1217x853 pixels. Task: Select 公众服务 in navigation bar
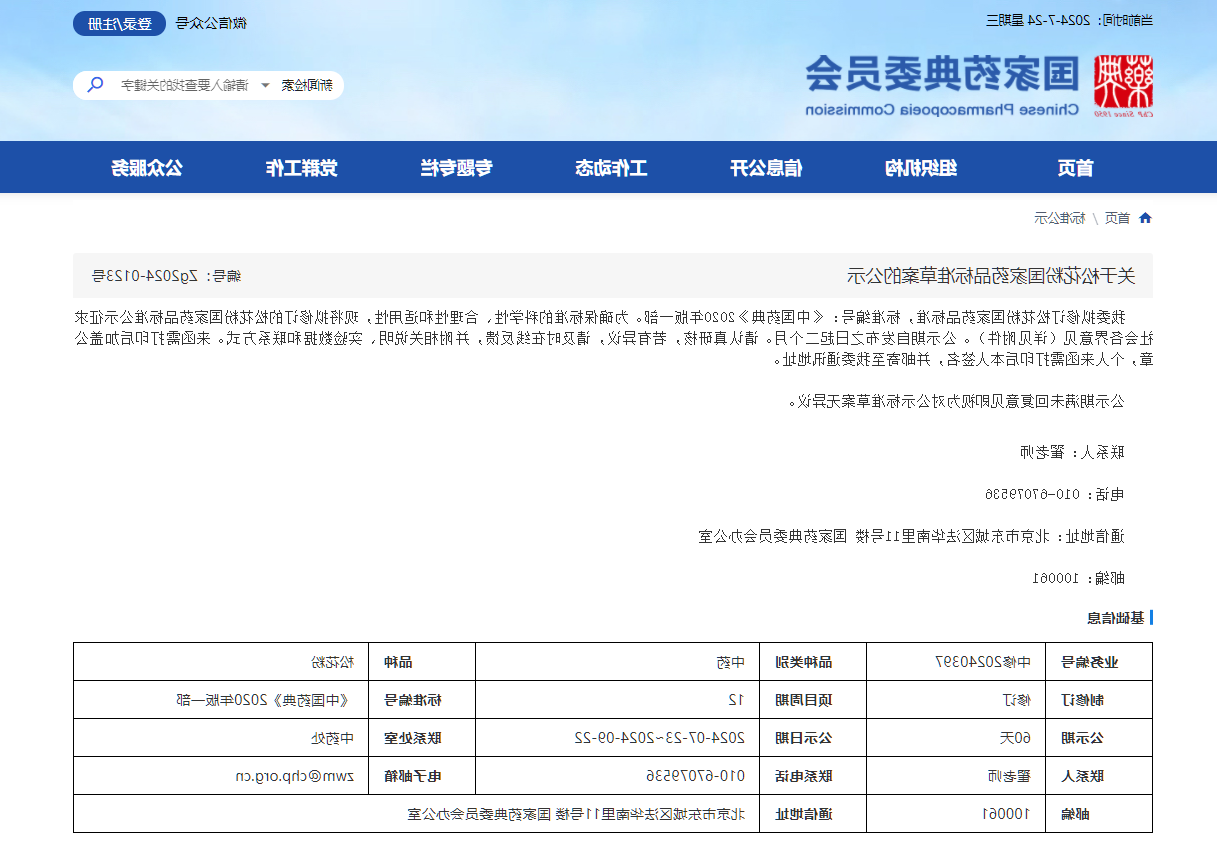click(146, 167)
